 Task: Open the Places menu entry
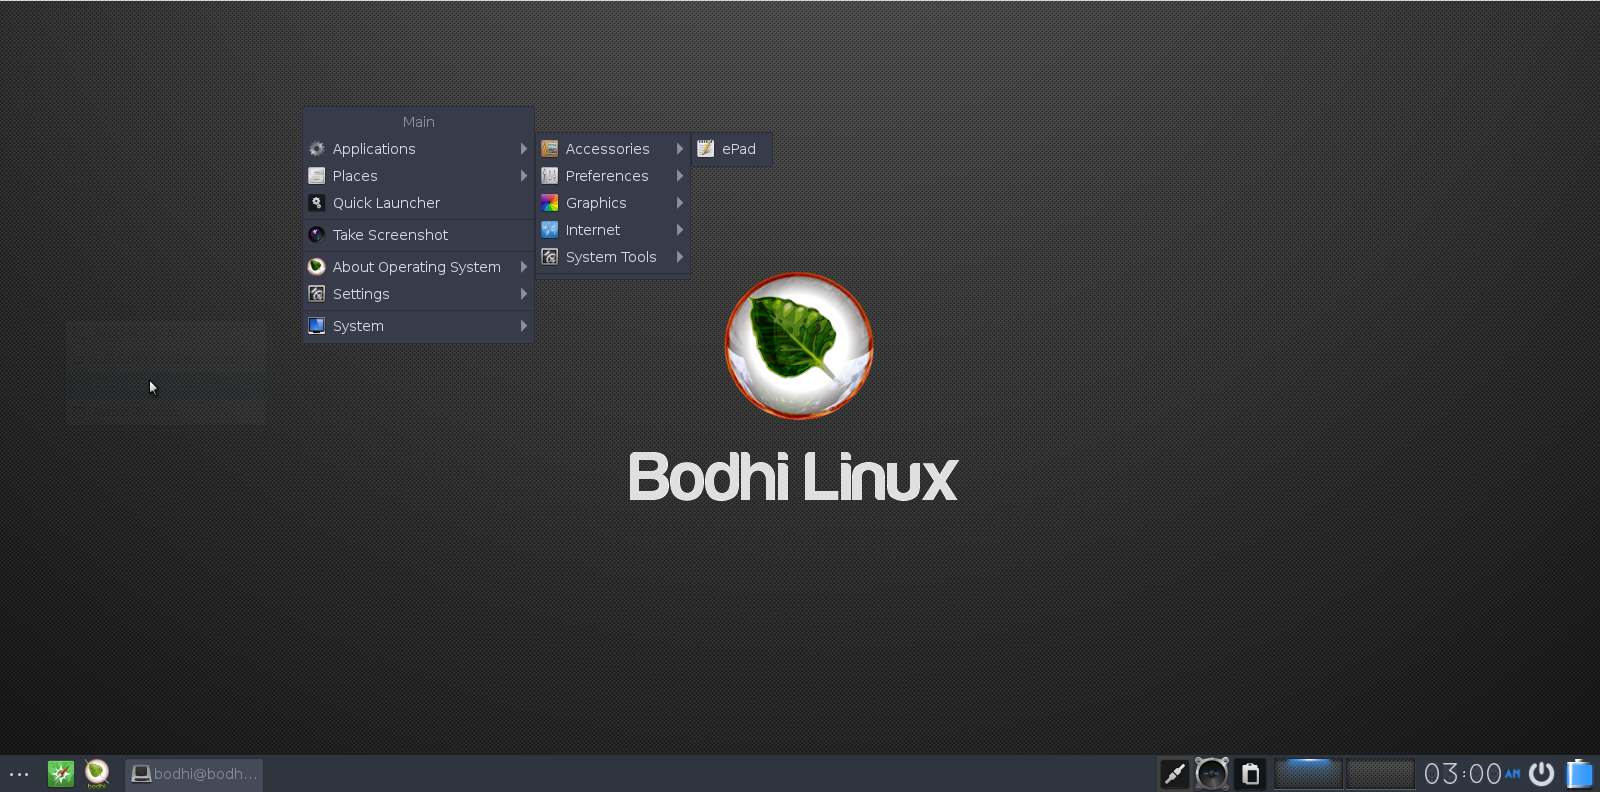point(418,176)
